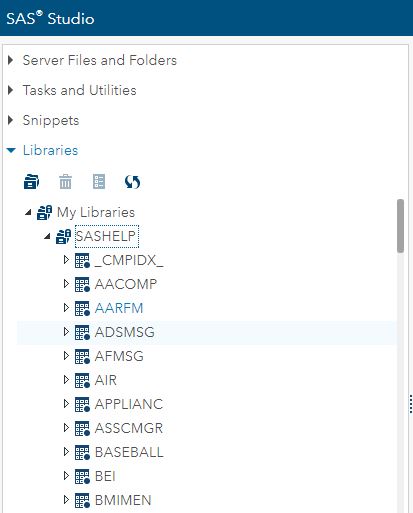This screenshot has width=413, height=513.
Task: Collapse the Libraries section arrow
Action: click(x=11, y=150)
